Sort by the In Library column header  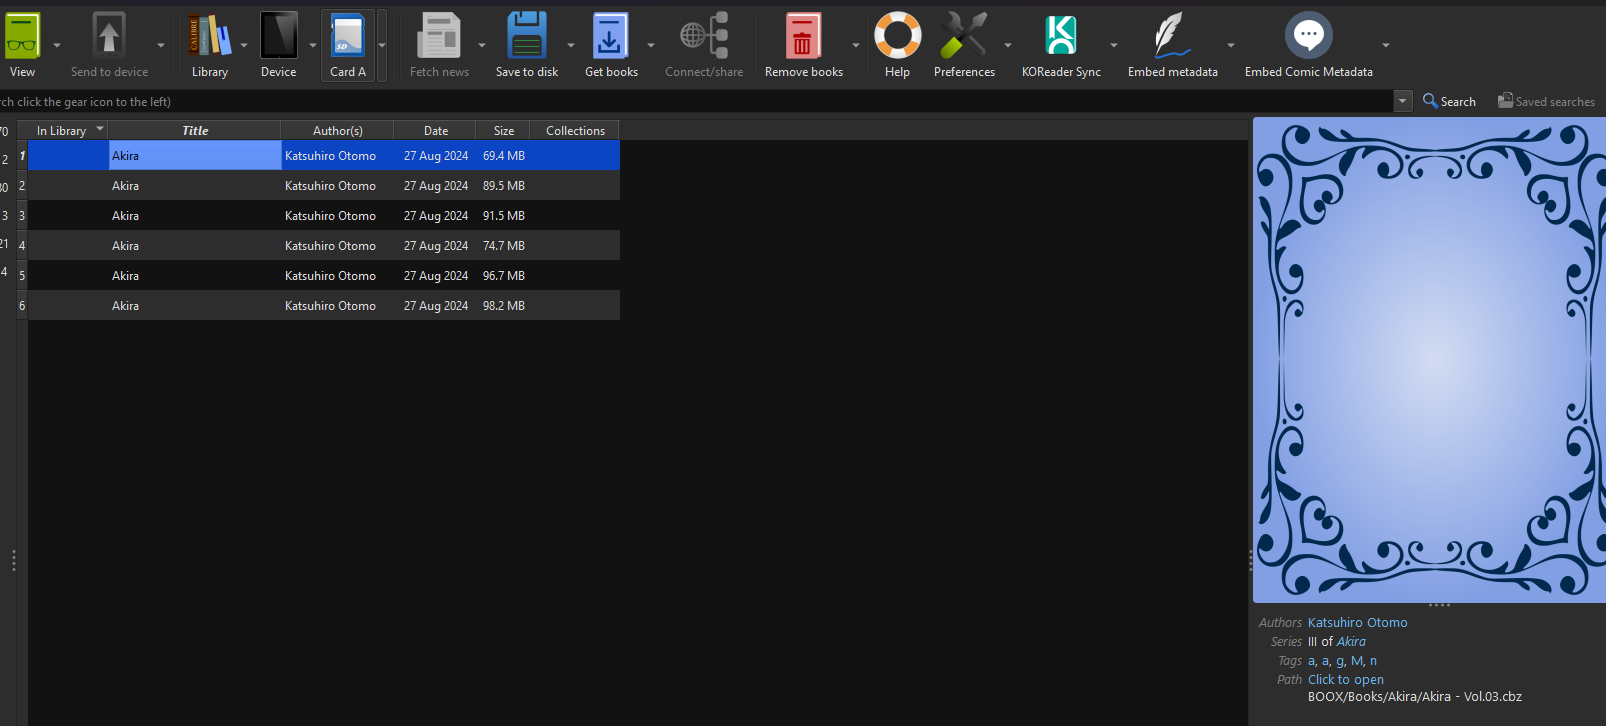tap(68, 131)
